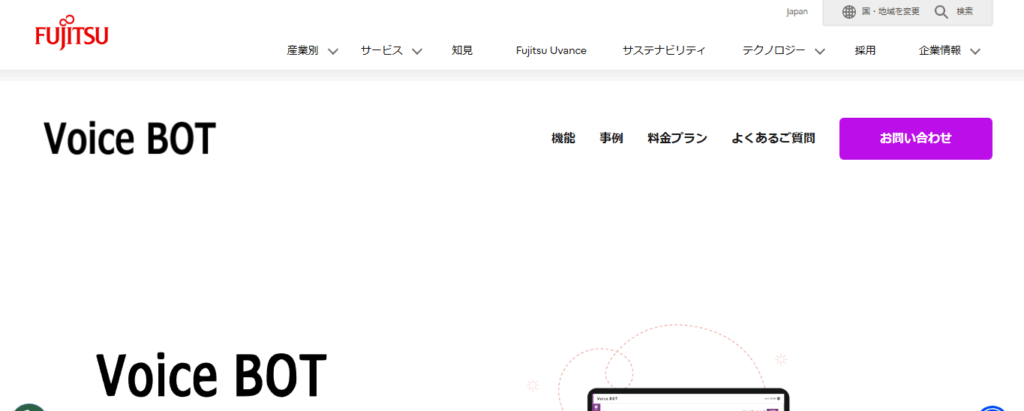The width and height of the screenshot is (1024, 411).
Task: Open the よくあるご質問 link
Action: tap(773, 139)
